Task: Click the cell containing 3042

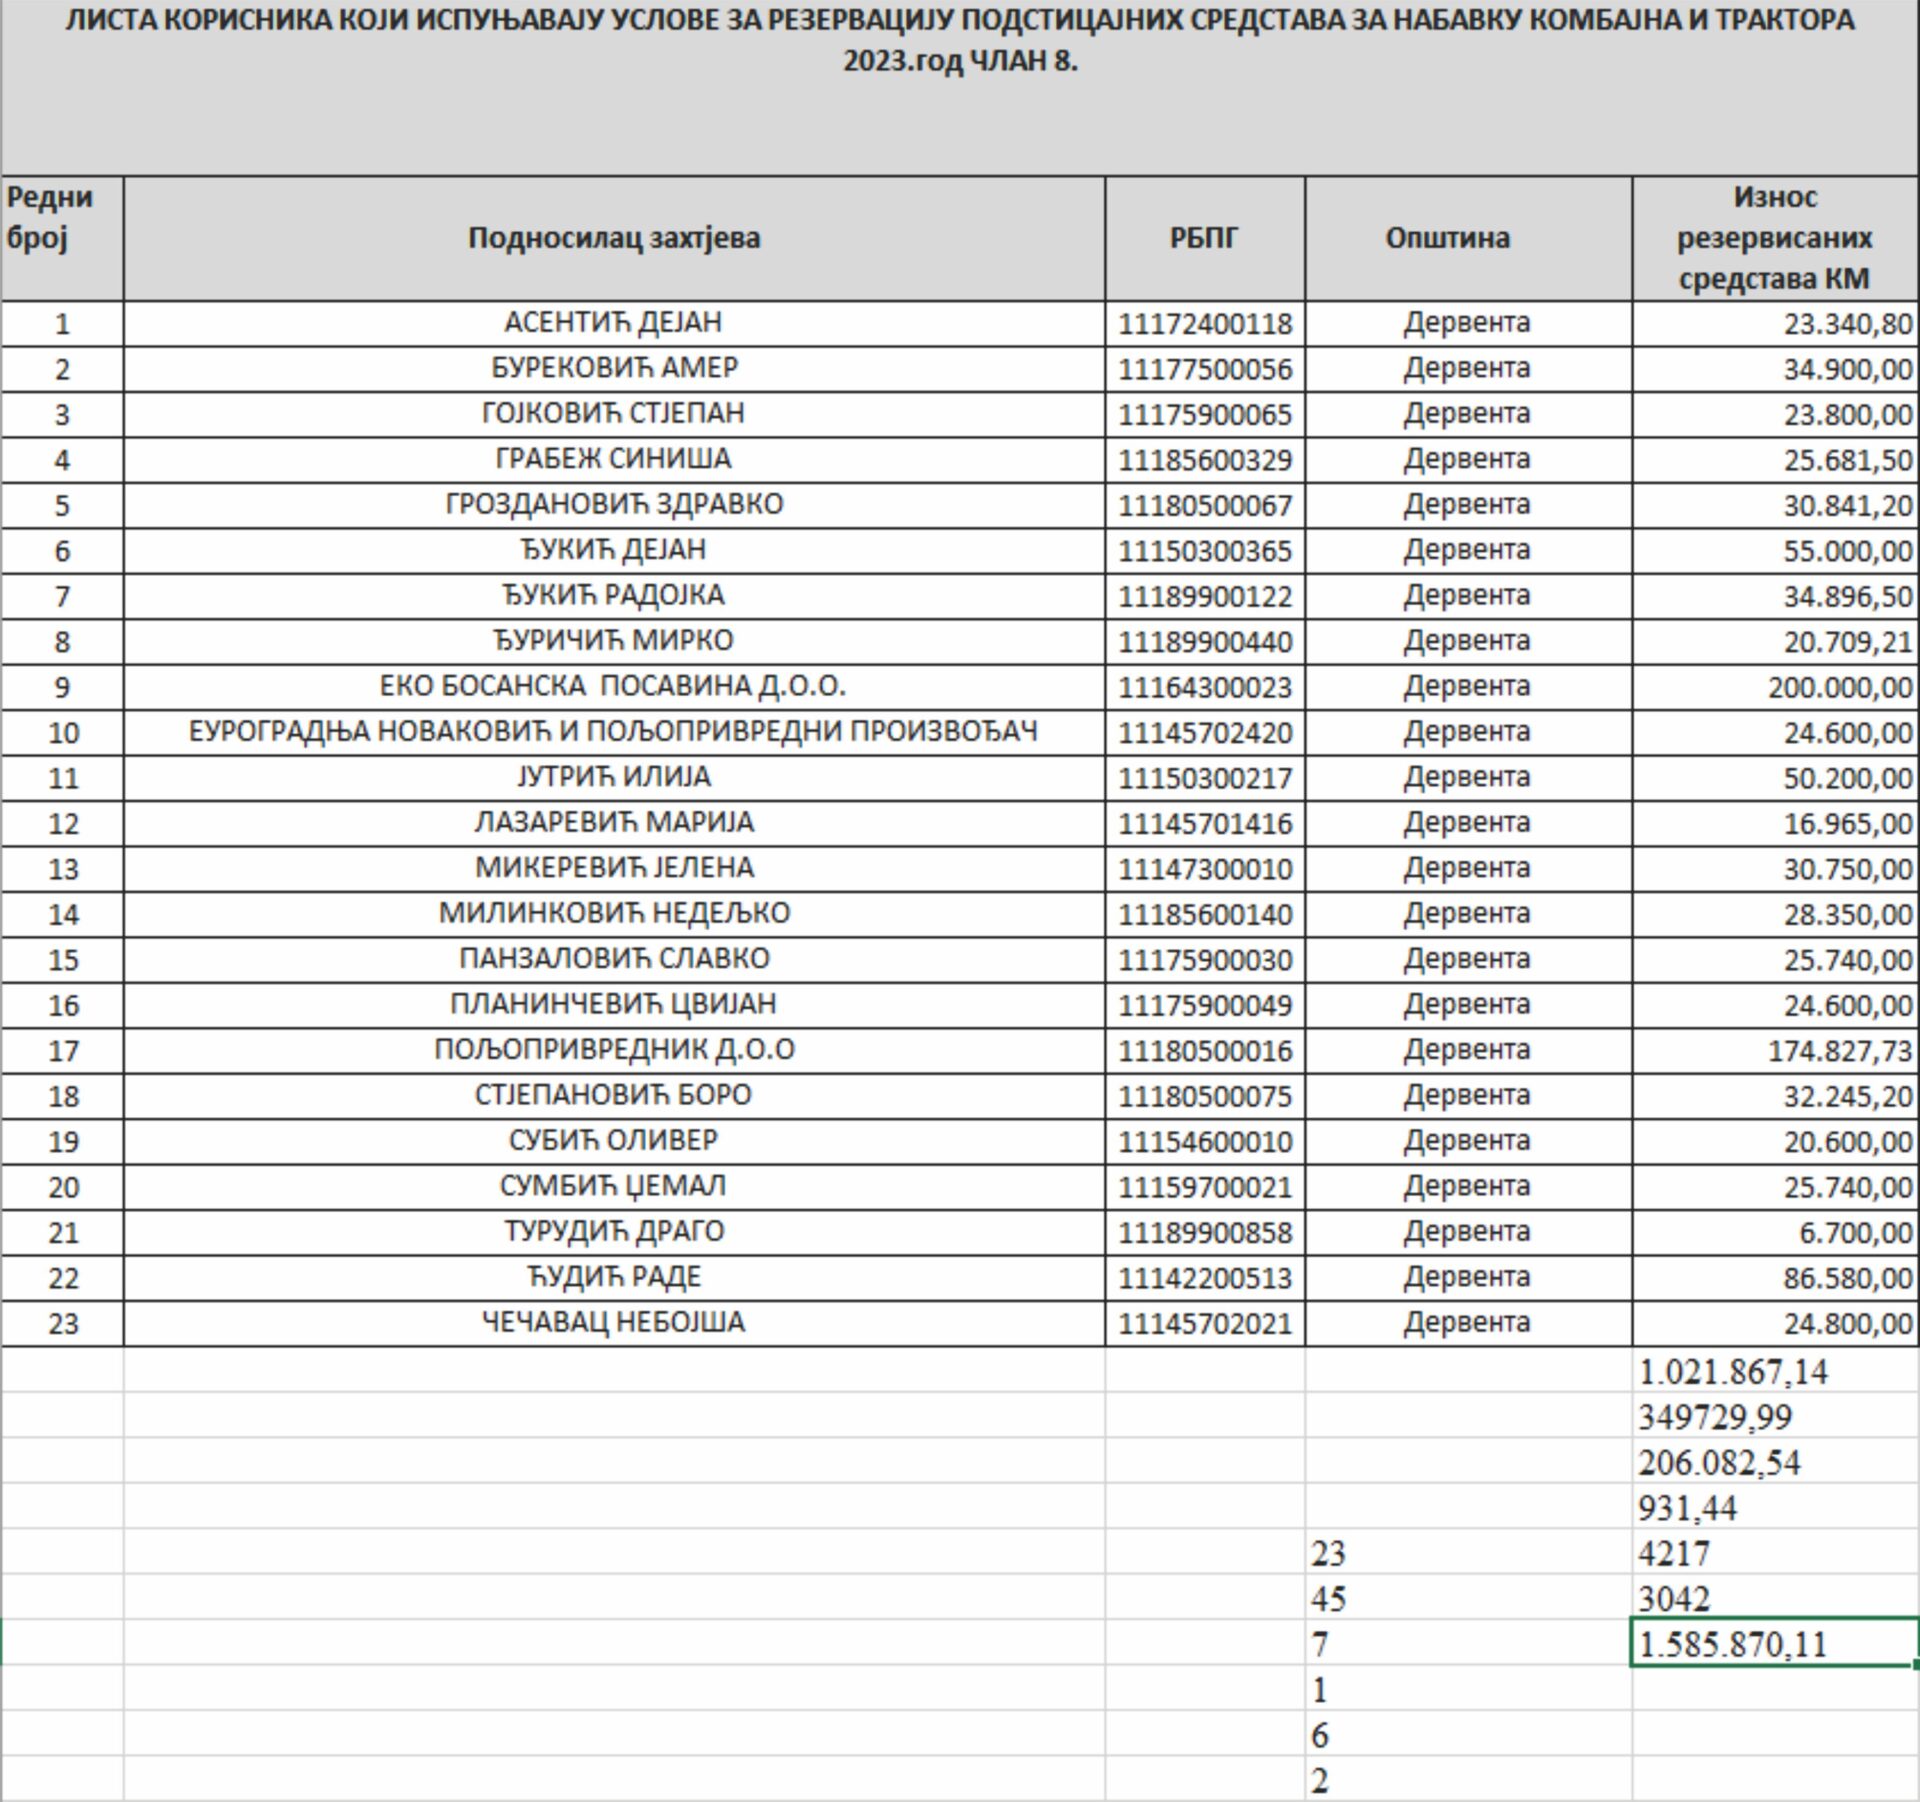Action: click(1775, 1598)
